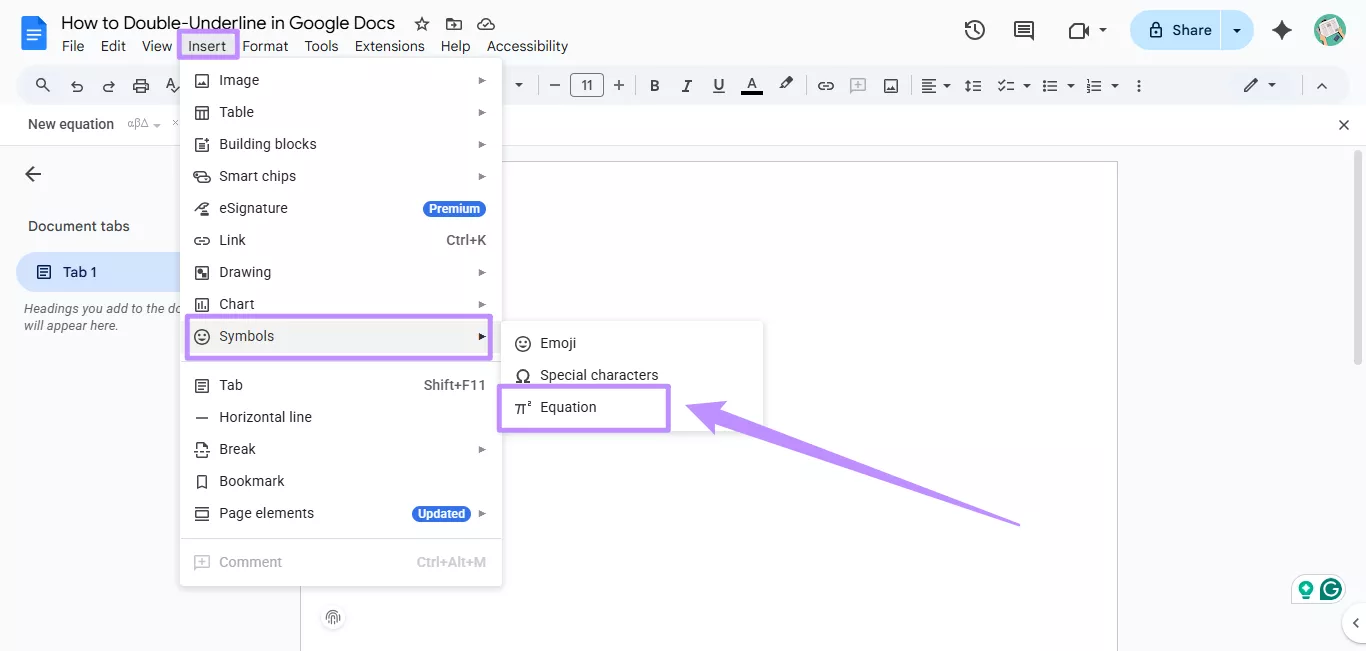
Task: Redo the last action
Action: tap(109, 86)
